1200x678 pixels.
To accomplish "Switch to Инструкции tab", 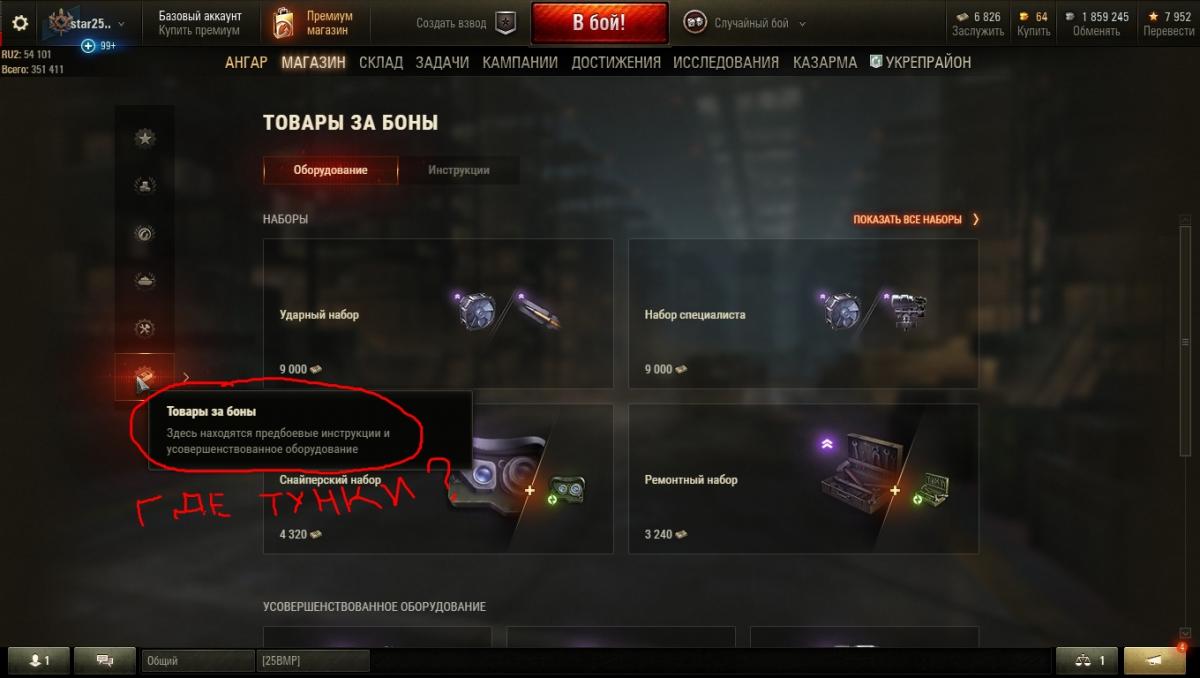I will 459,170.
